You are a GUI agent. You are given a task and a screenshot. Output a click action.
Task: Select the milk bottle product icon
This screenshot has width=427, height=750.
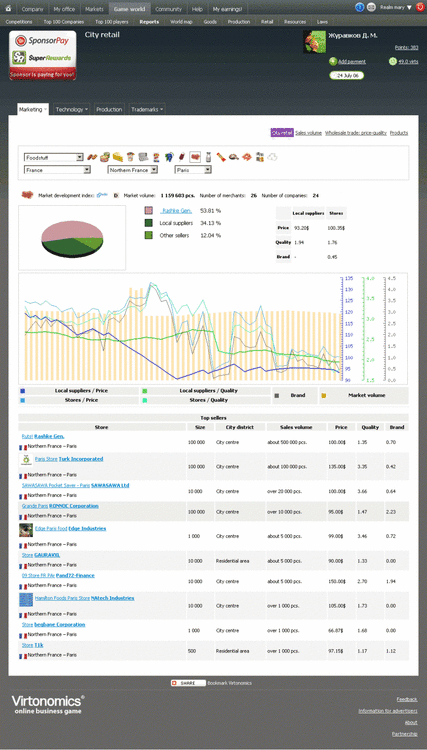click(x=208, y=157)
